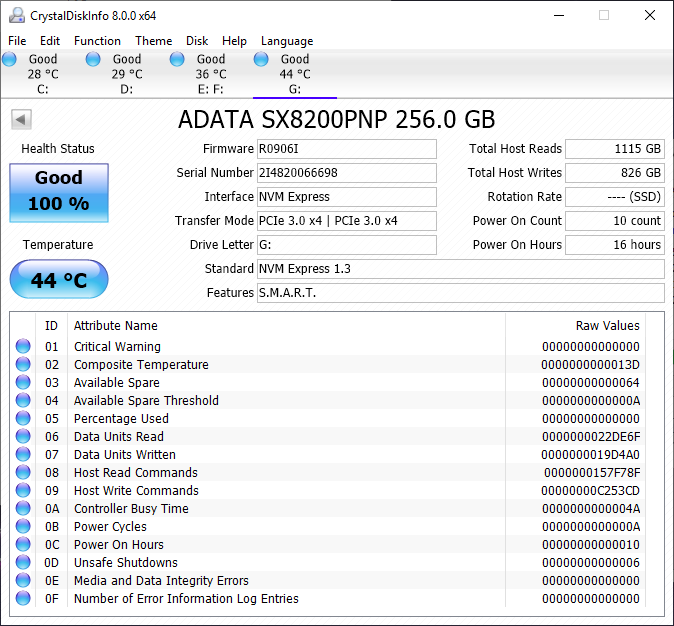The width and height of the screenshot is (674, 626).
Task: Click the status icon for Number of Error Information Log Entries
Action: tap(23, 598)
